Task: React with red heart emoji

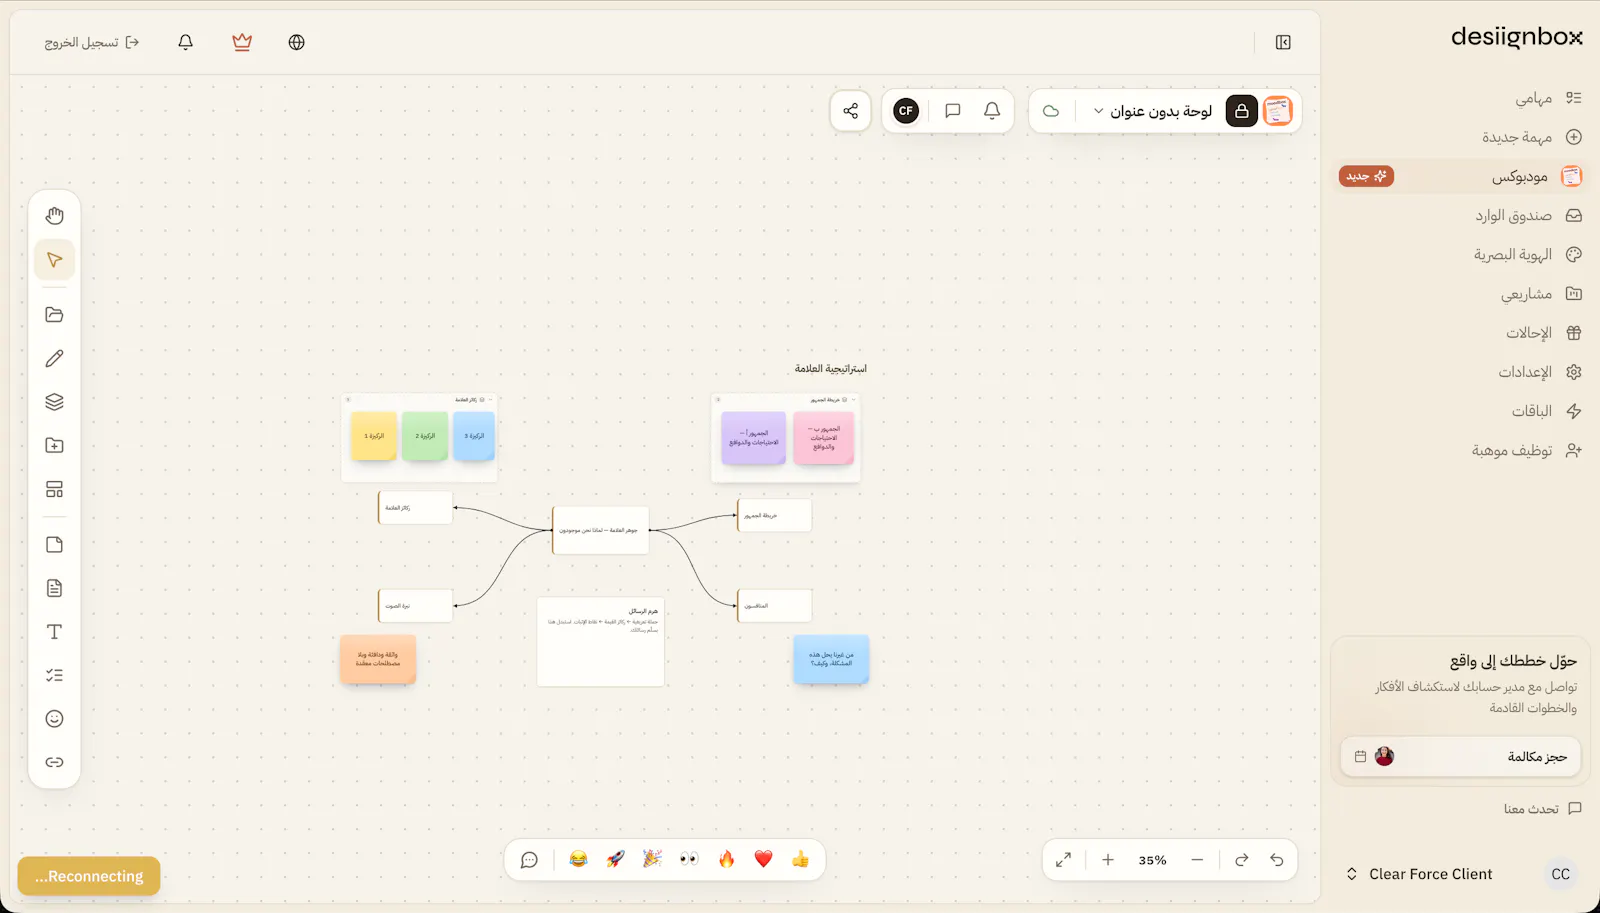Action: [763, 860]
